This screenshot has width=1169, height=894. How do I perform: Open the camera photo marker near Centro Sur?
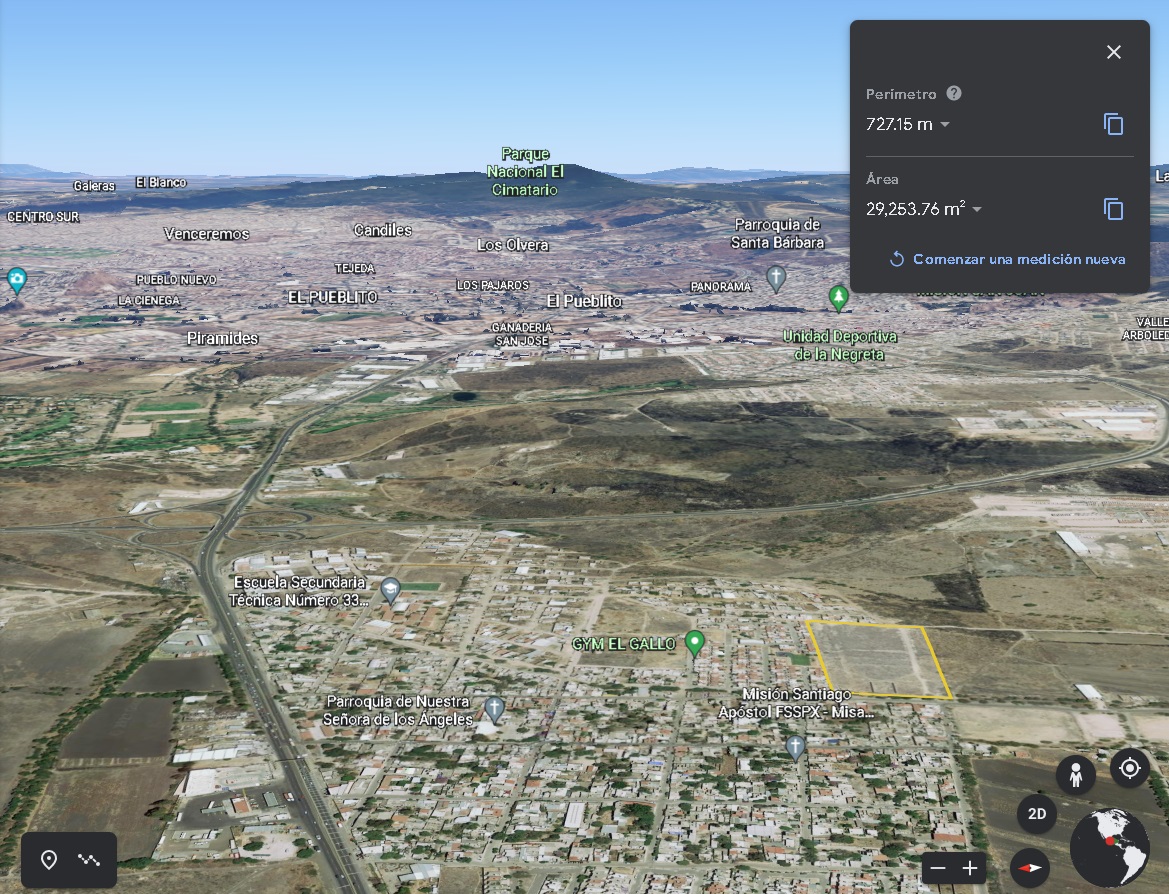[x=16, y=280]
